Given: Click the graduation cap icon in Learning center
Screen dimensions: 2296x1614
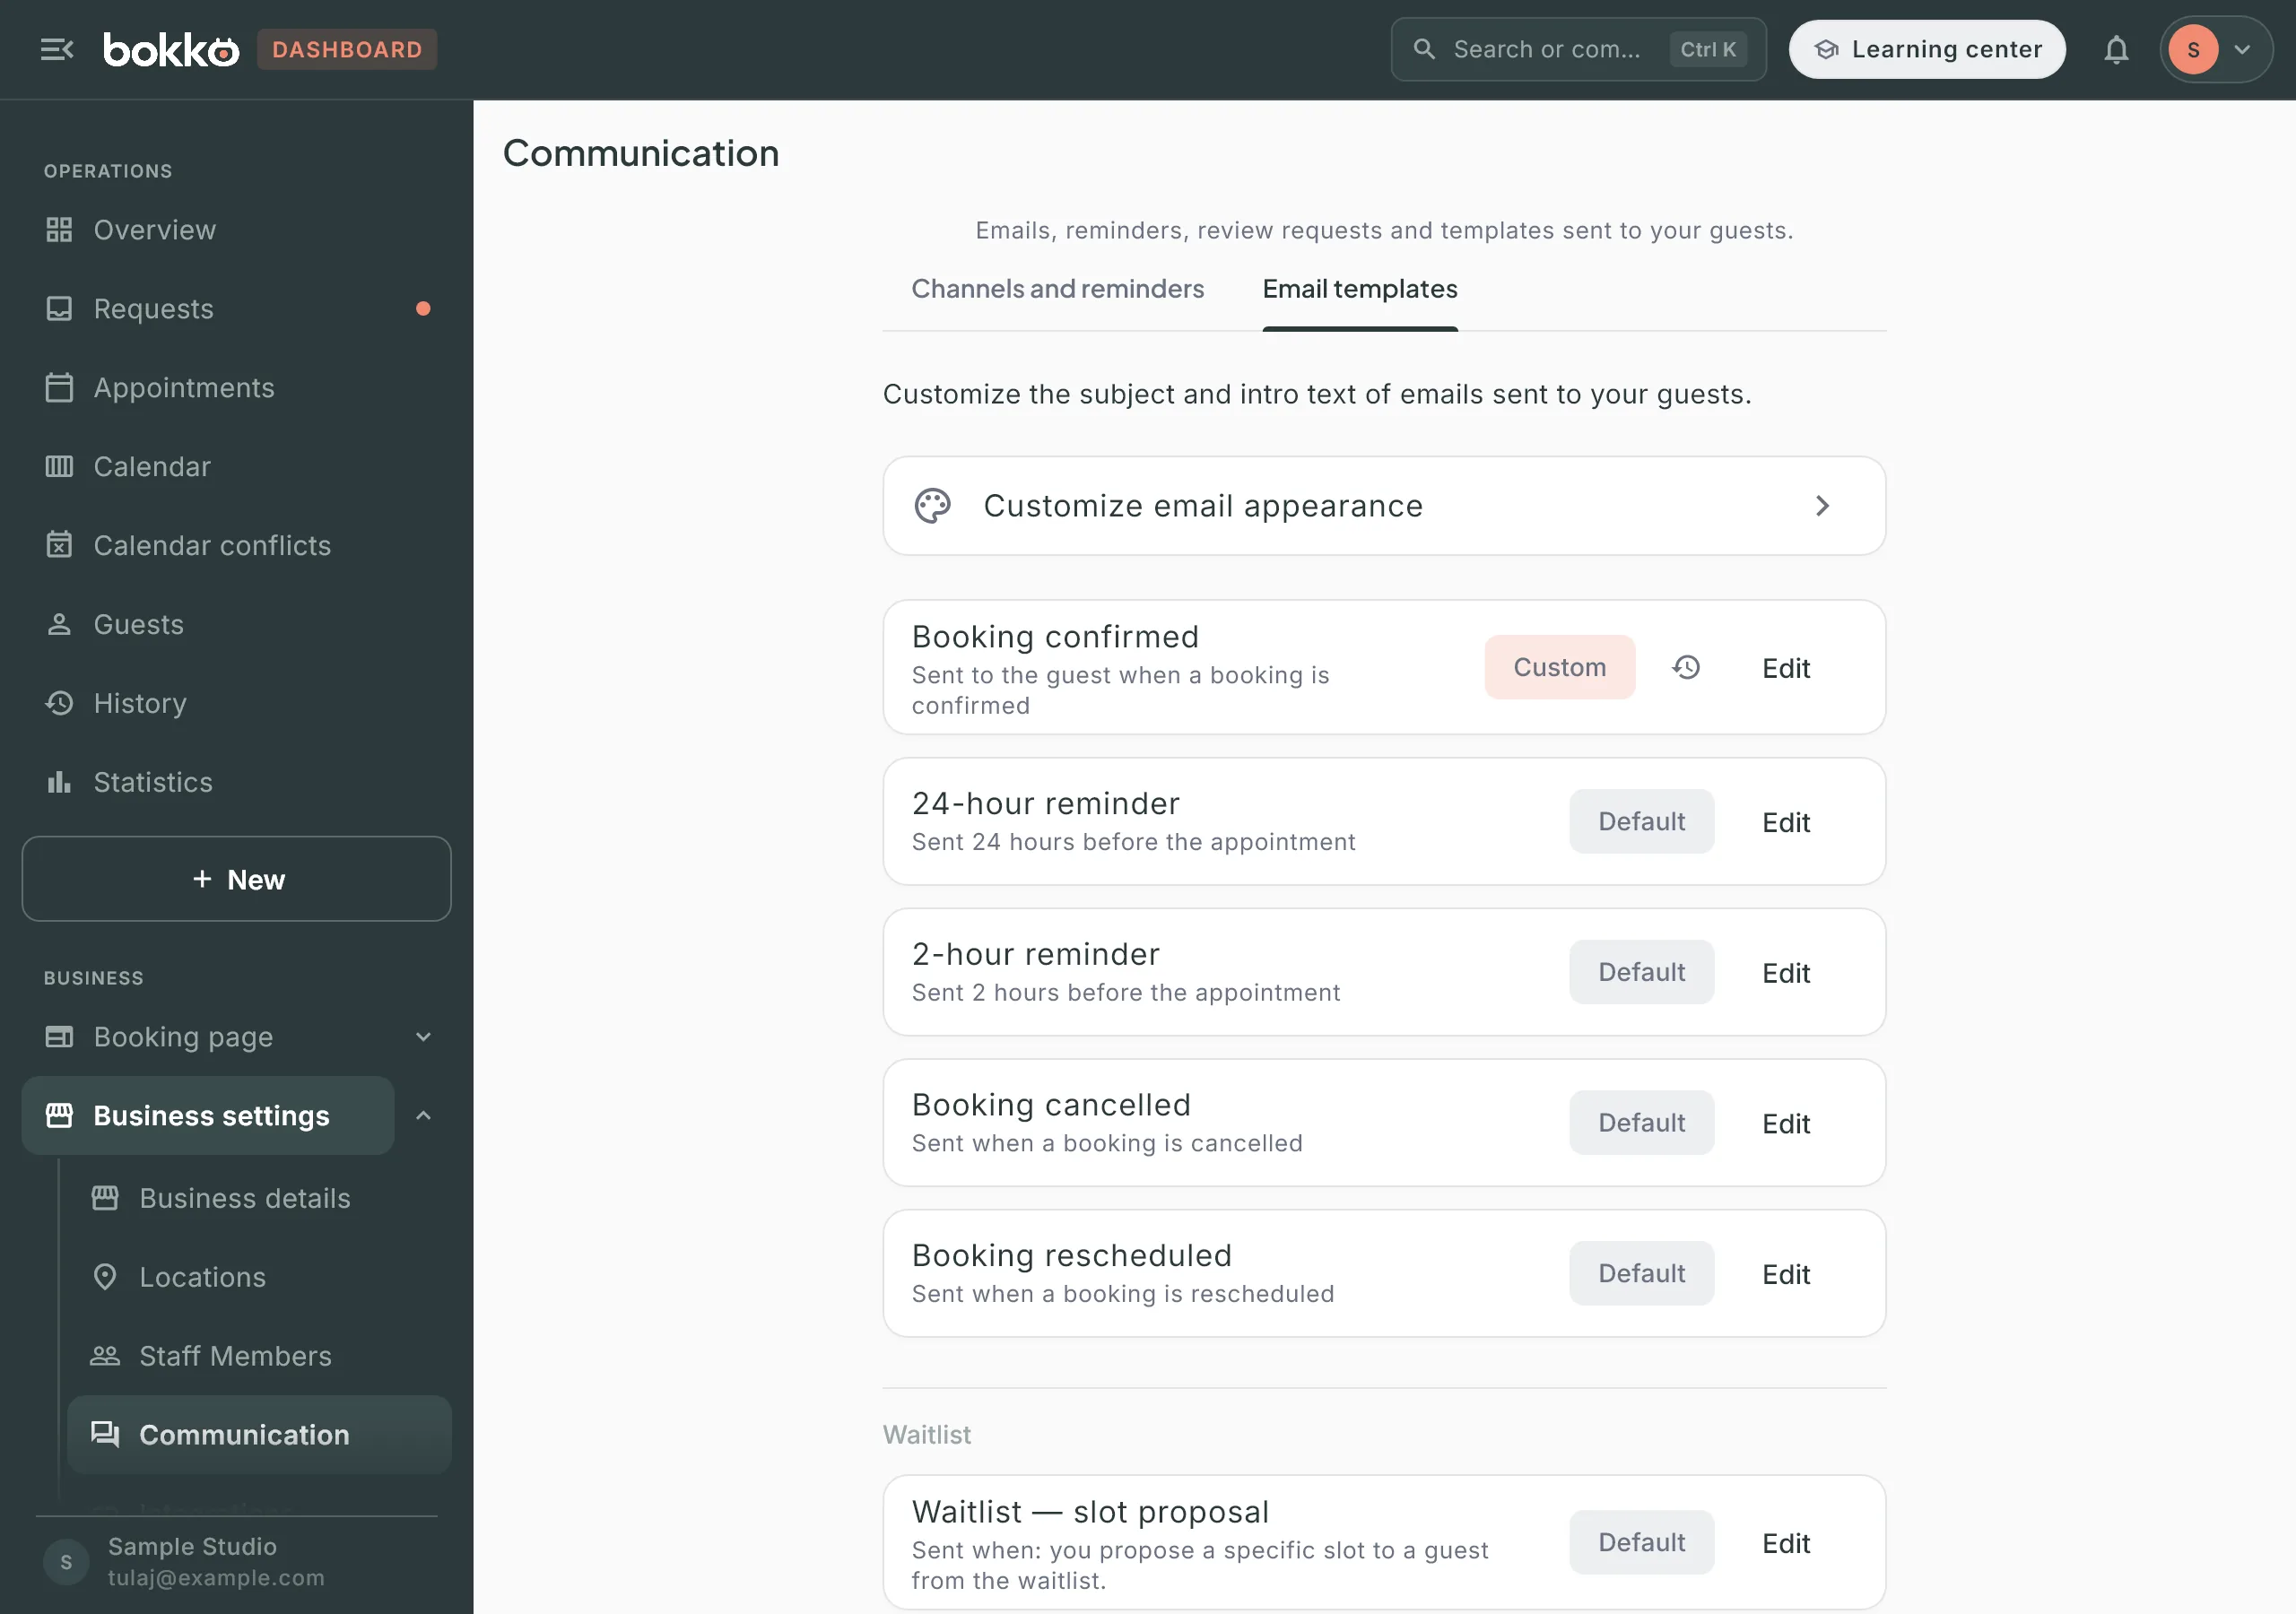Looking at the screenshot, I should tap(1826, 49).
